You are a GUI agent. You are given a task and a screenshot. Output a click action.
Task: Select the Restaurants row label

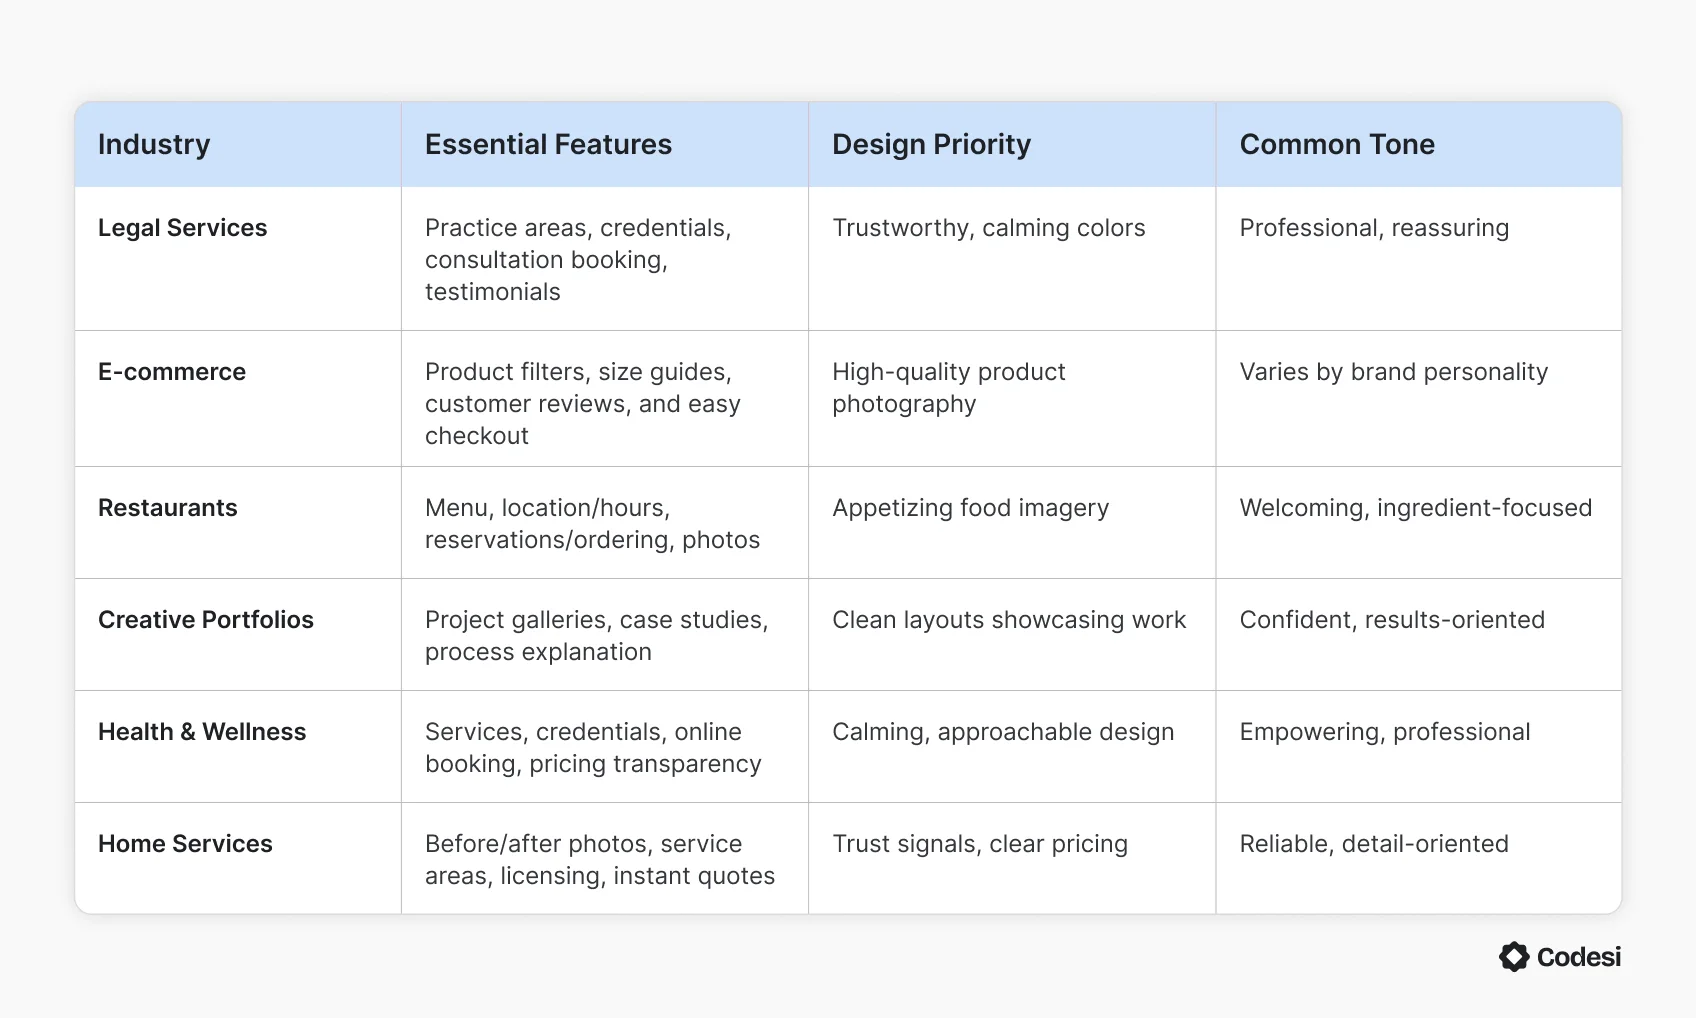(168, 508)
